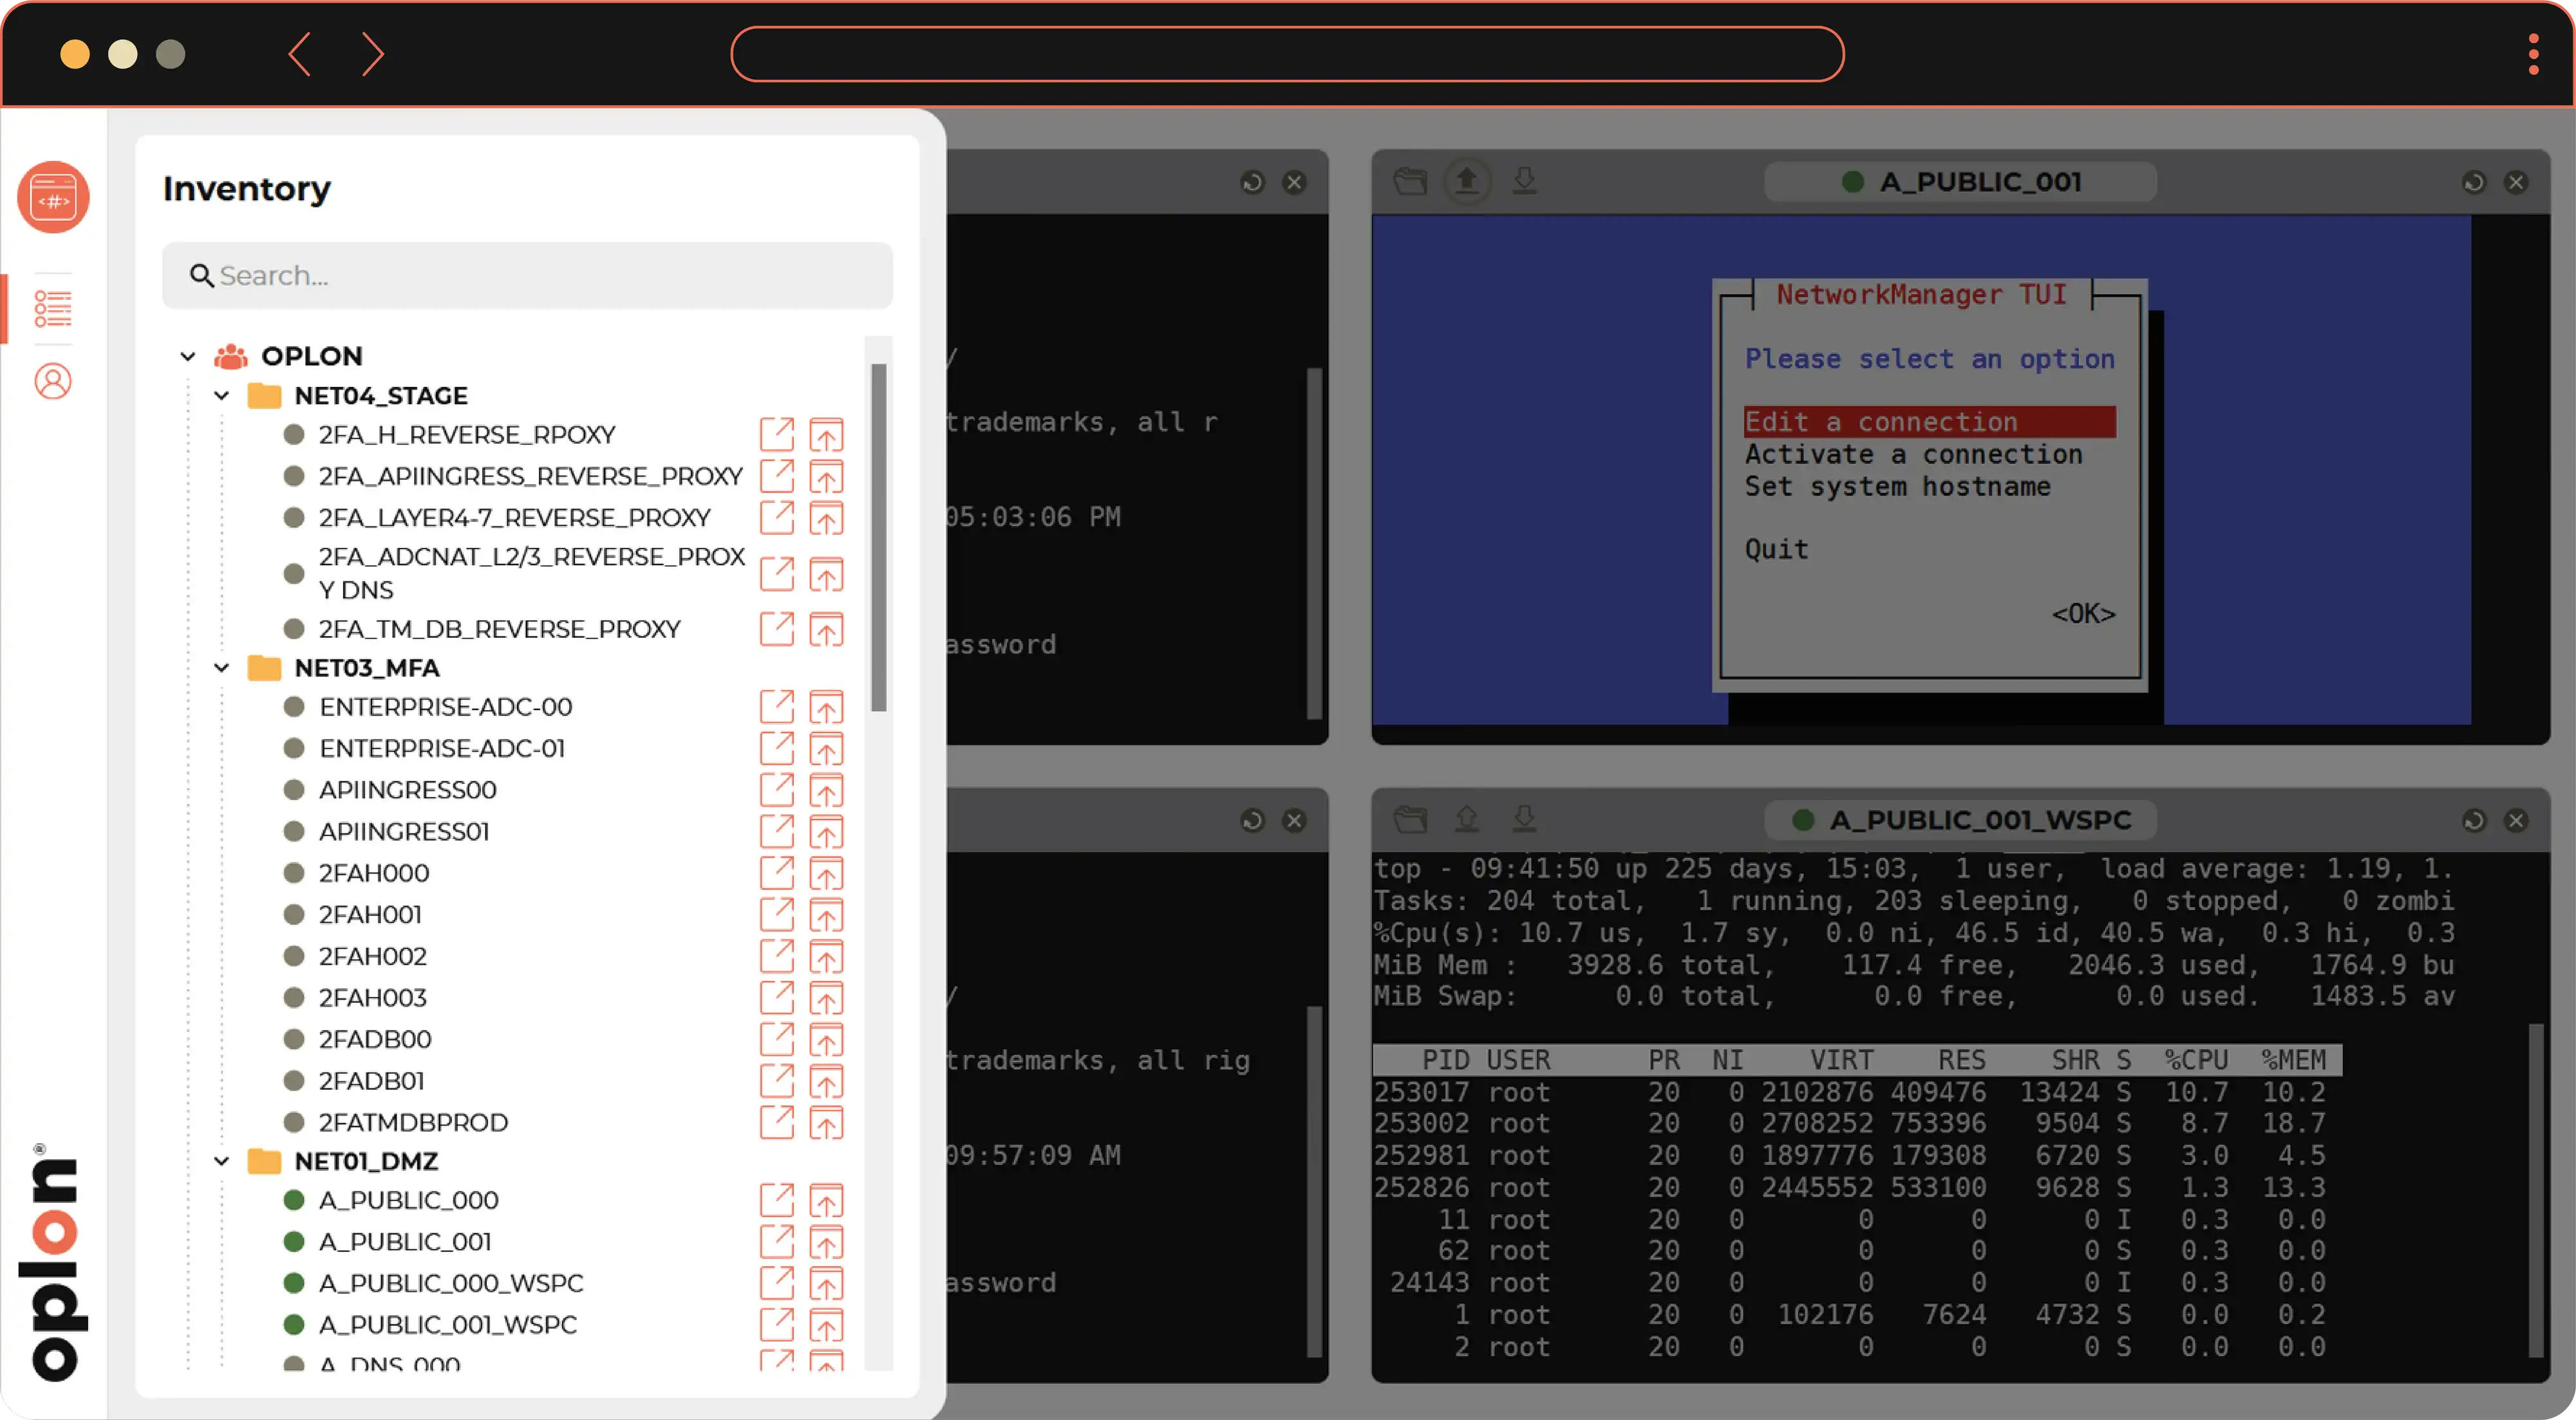Screen dimensions: 2576x1420
Task: Select the 2FAH001 inventory entry
Action: [370, 915]
